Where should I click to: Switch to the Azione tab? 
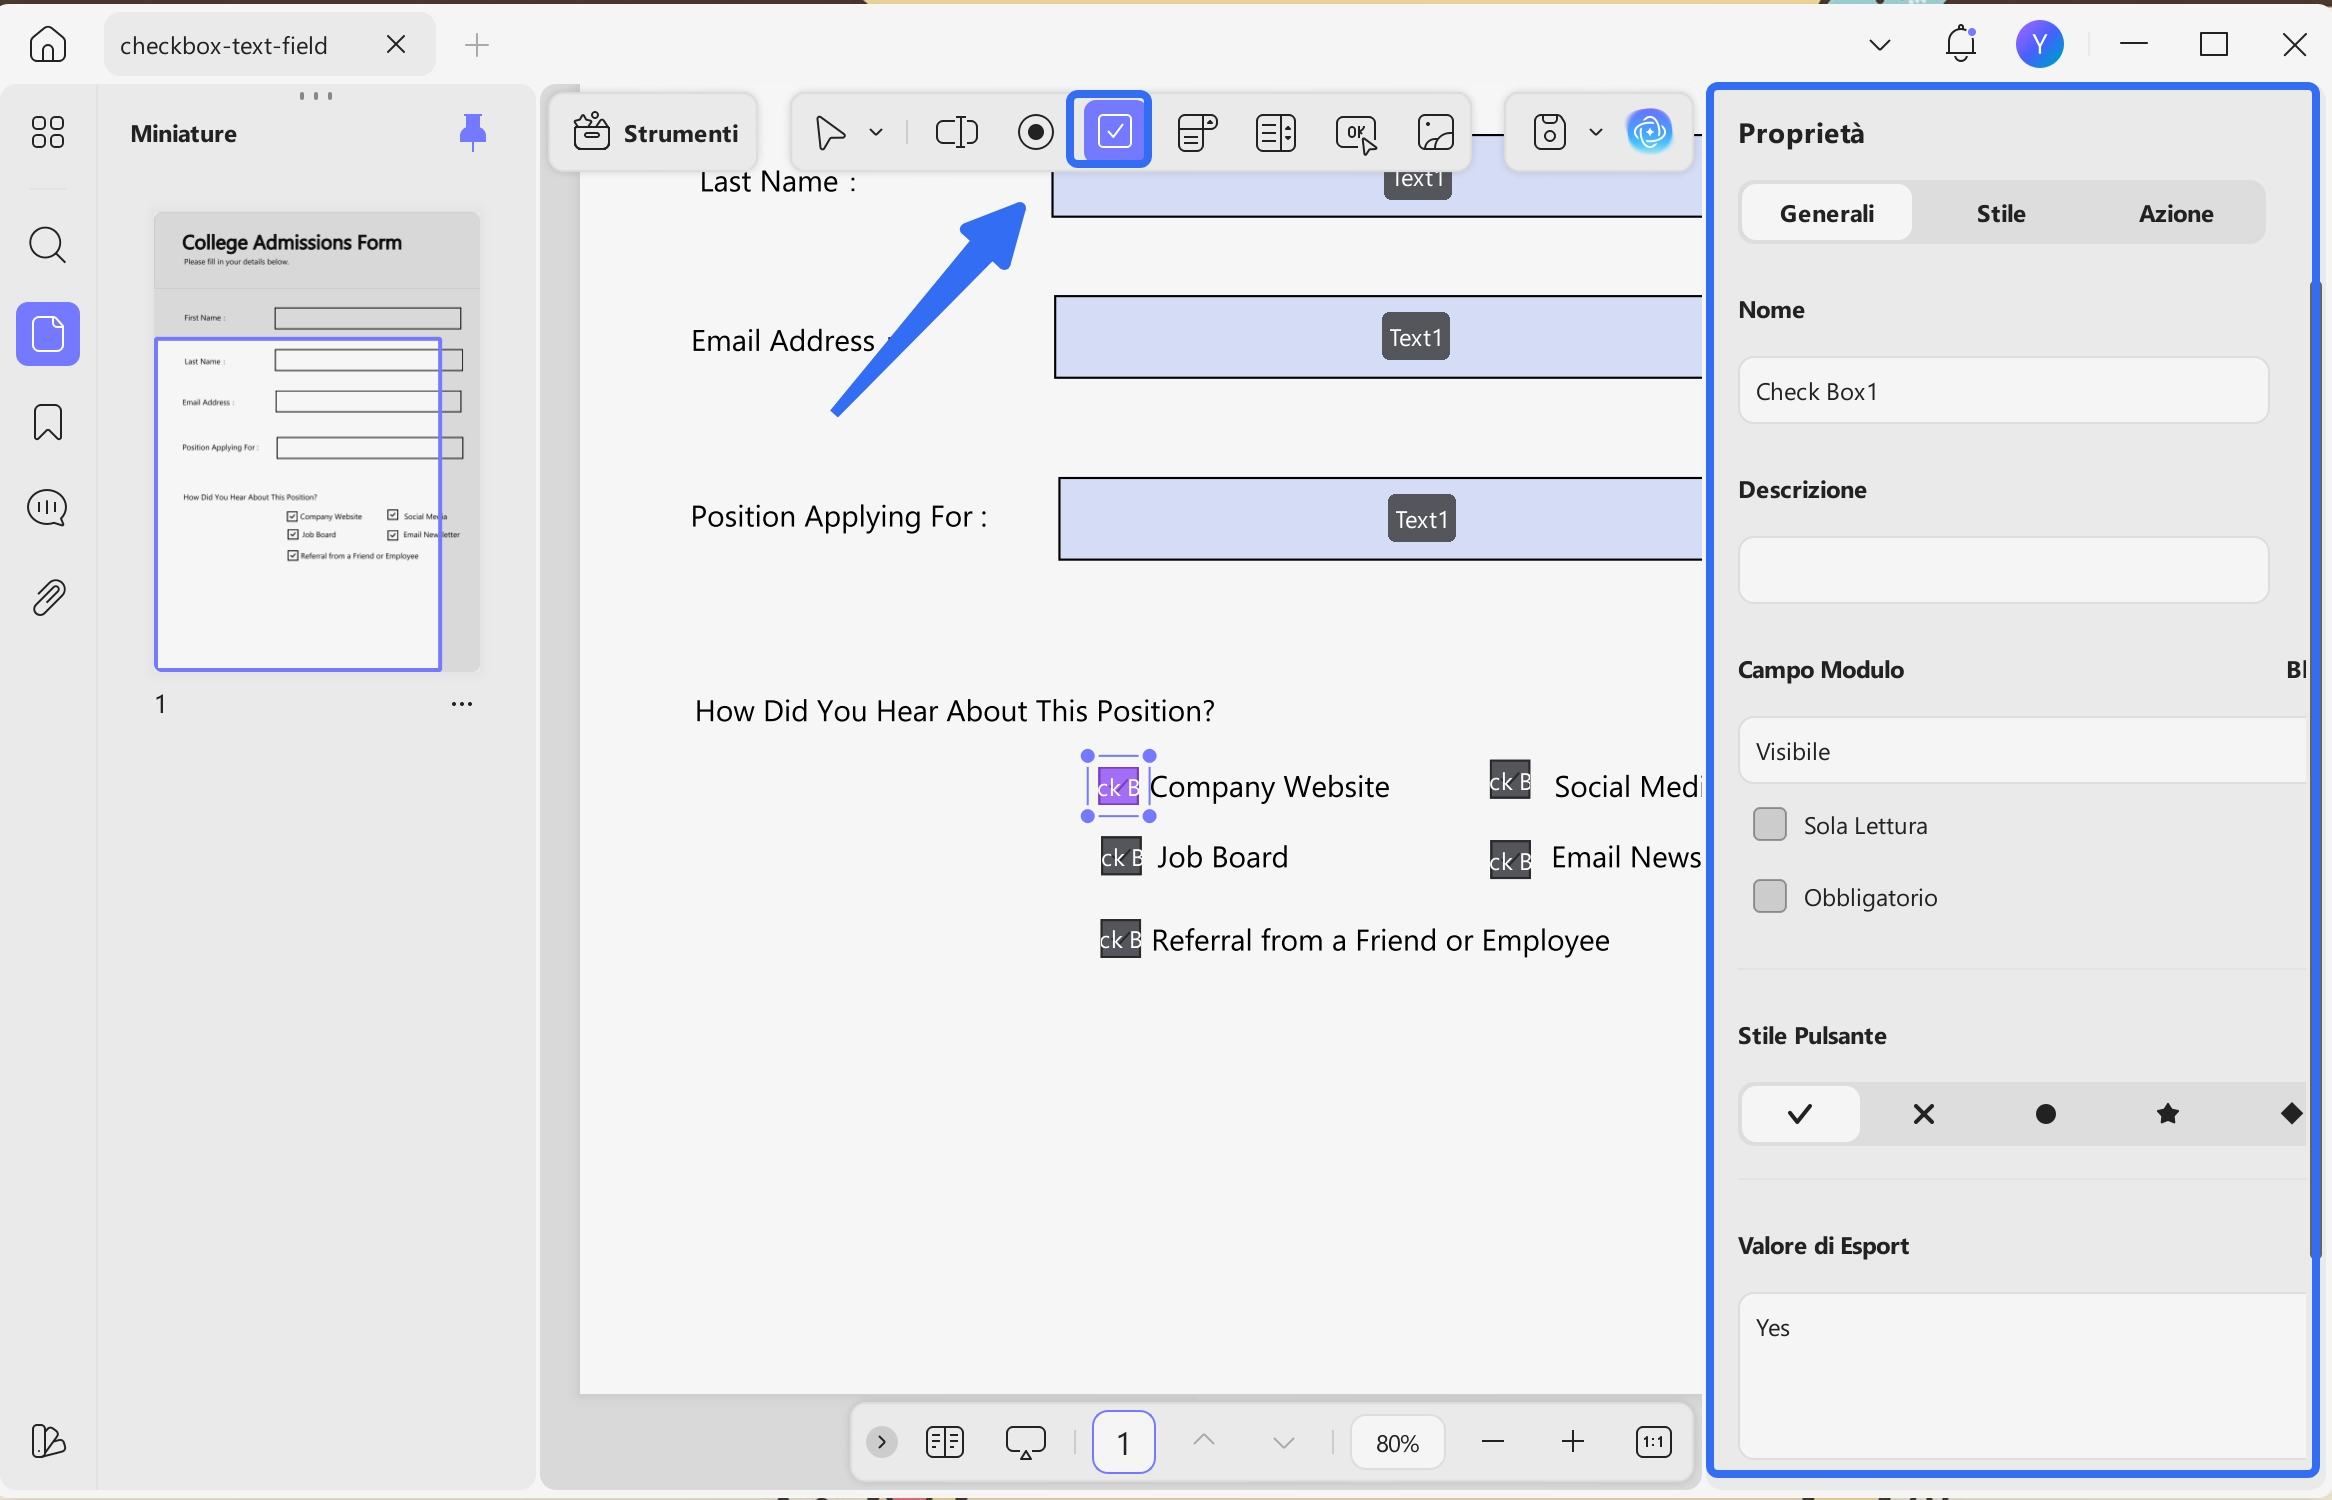(x=2176, y=213)
